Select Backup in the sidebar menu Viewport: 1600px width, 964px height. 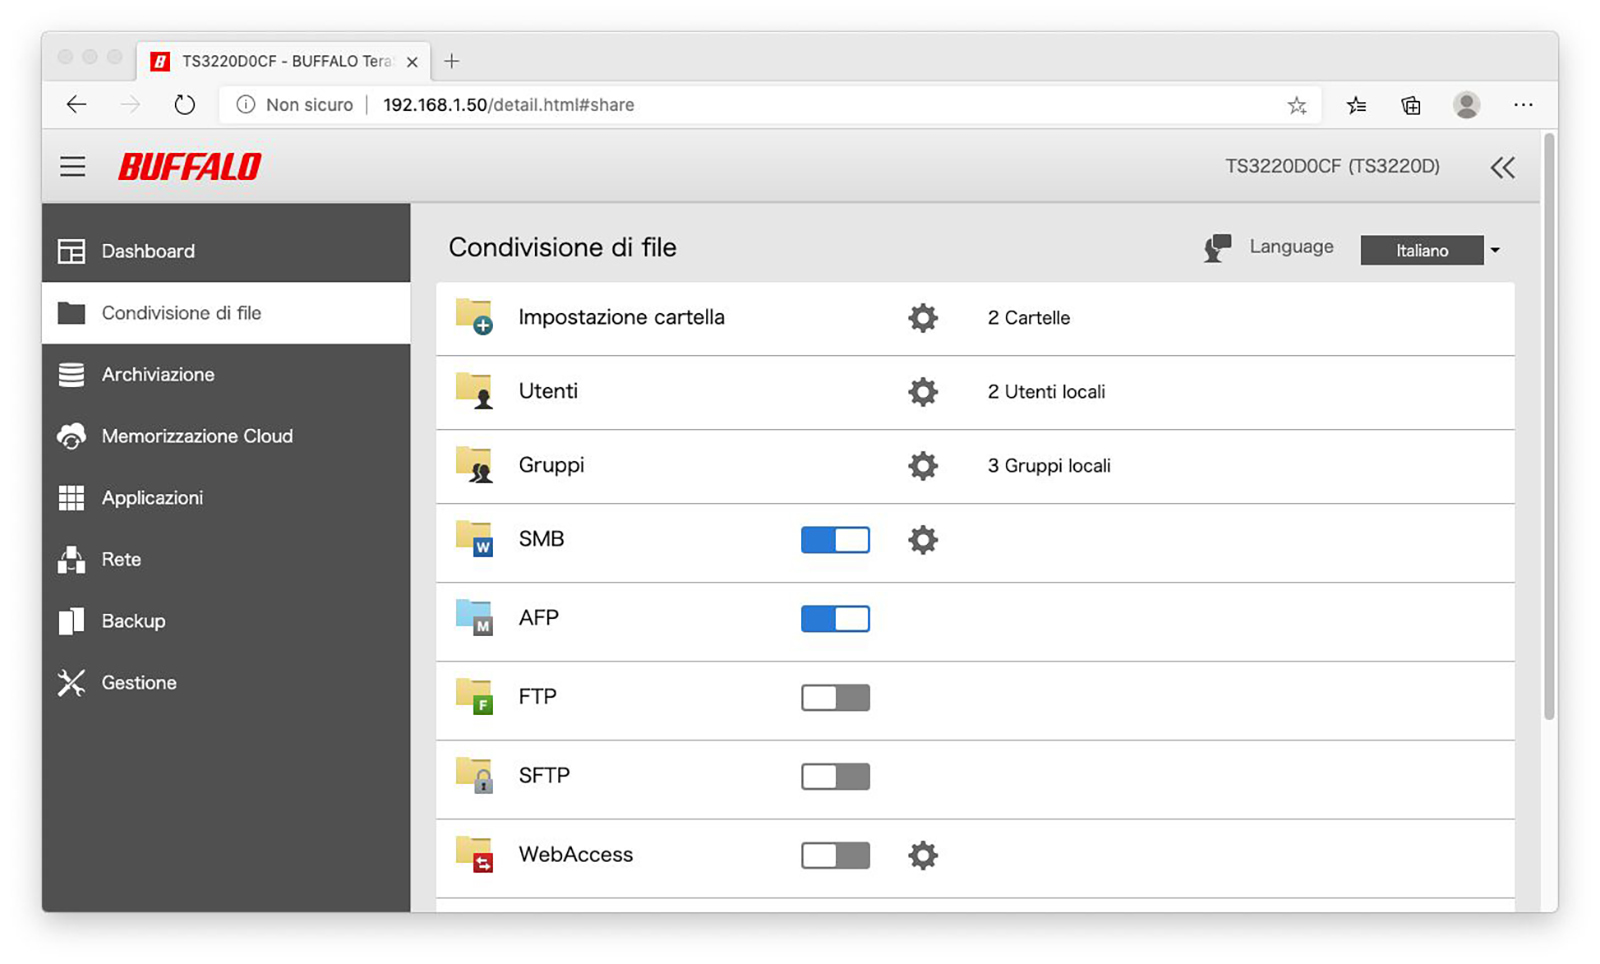[133, 621]
